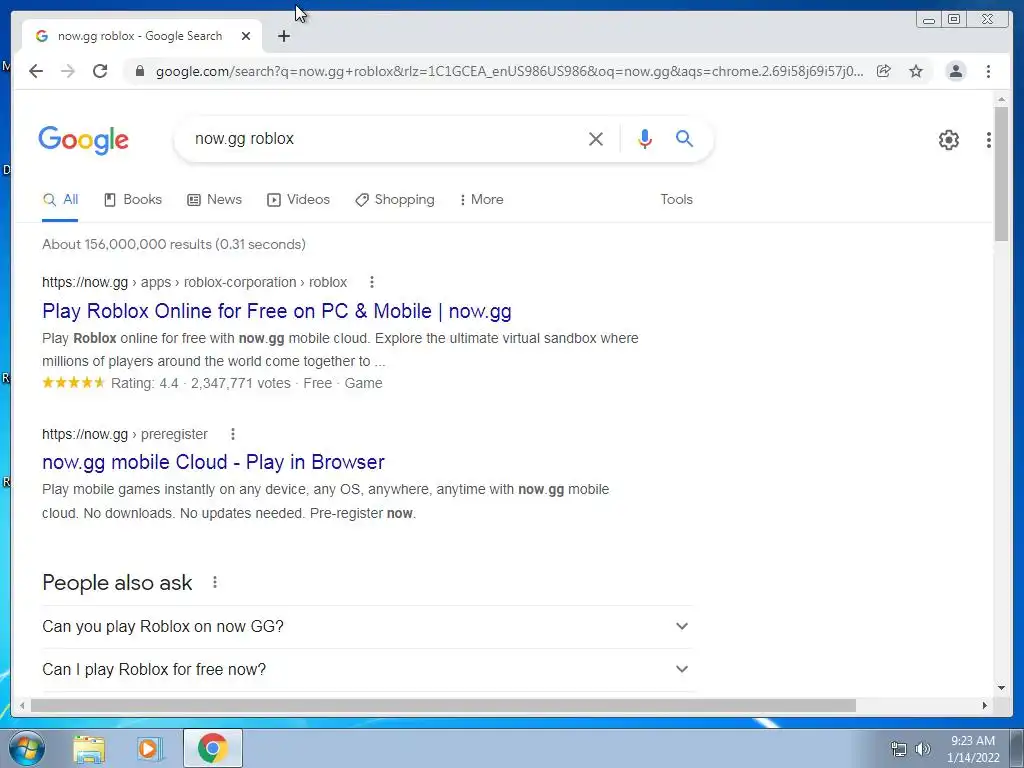Click the browser forward arrow
The height and width of the screenshot is (768, 1024).
click(x=68, y=71)
